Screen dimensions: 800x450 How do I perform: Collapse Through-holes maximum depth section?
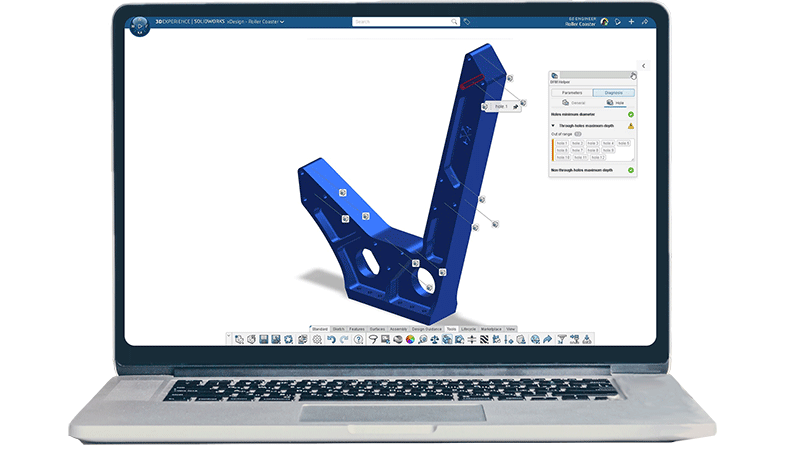553,126
